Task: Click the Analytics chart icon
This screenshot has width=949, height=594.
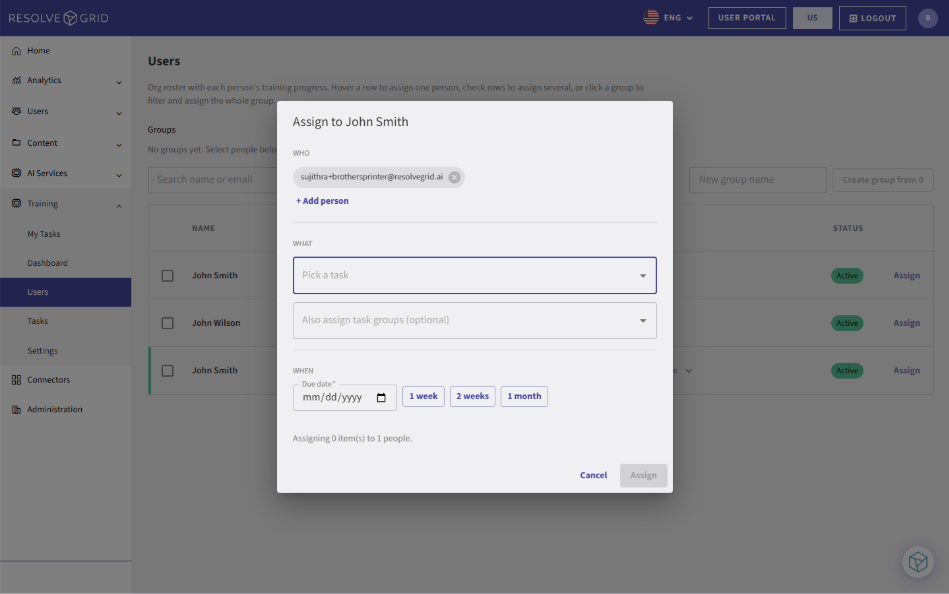Action: coord(16,80)
